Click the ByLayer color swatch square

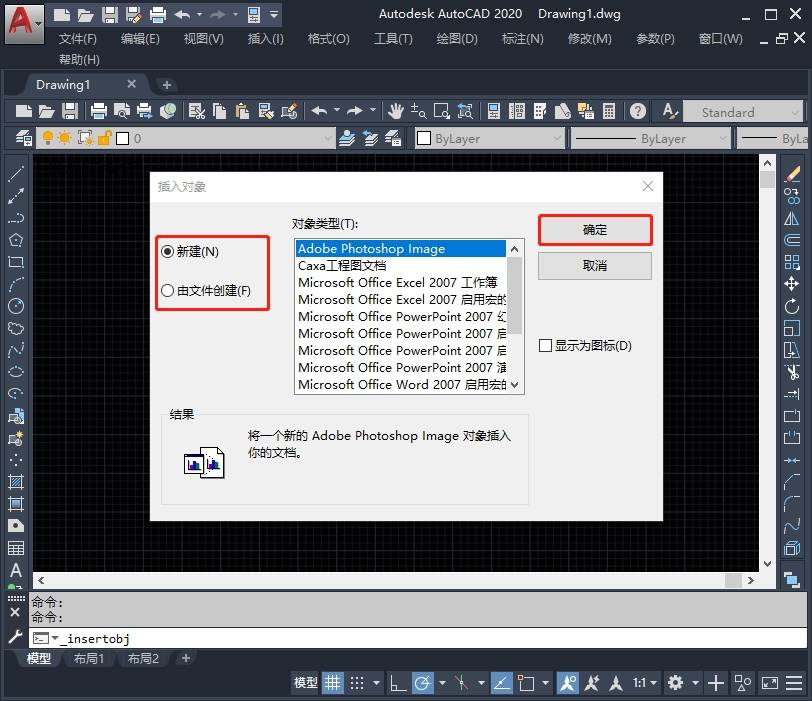point(424,138)
